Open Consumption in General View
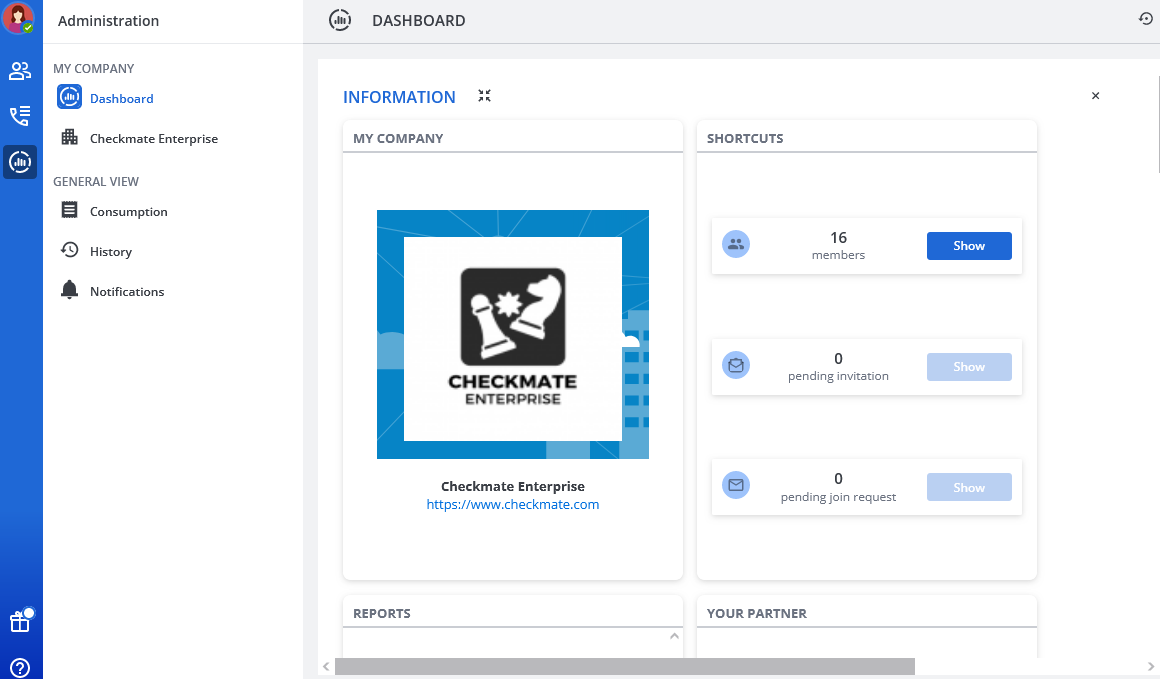The width and height of the screenshot is (1160, 679). pos(128,211)
